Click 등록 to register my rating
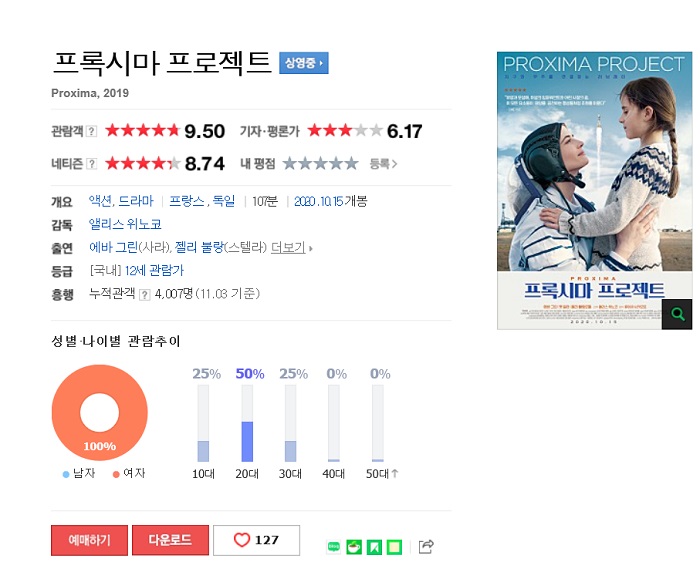The image size is (700, 572). [x=383, y=164]
